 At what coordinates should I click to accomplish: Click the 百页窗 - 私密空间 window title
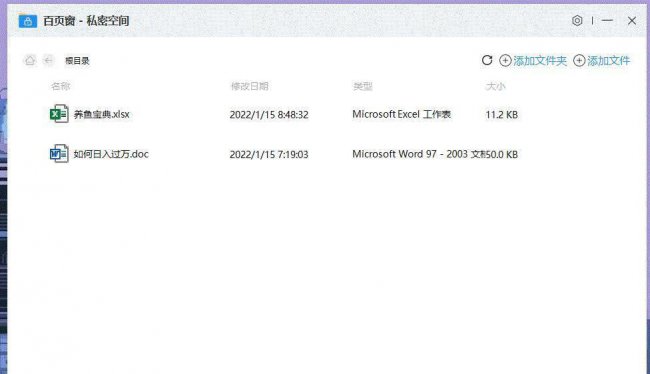(86, 21)
